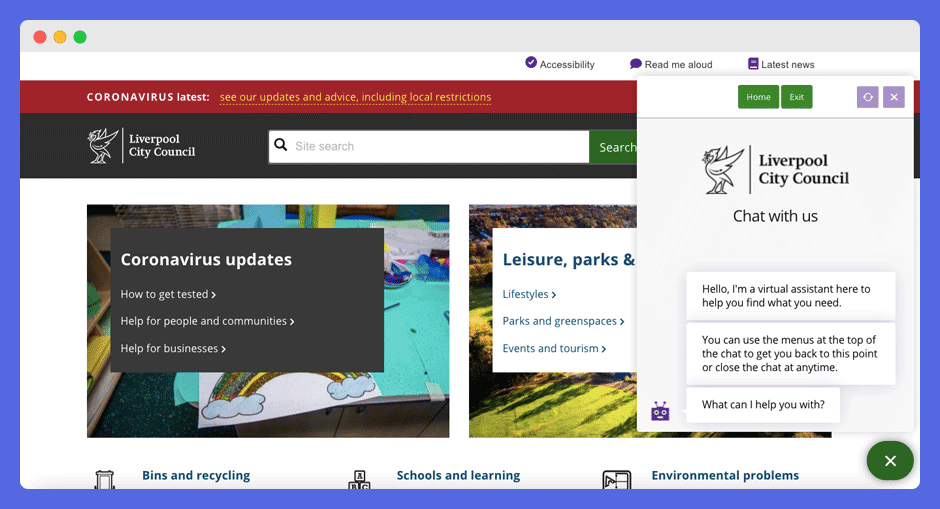
Task: Click 'CORONAVIRUS latest:' banner label
Action: point(148,97)
